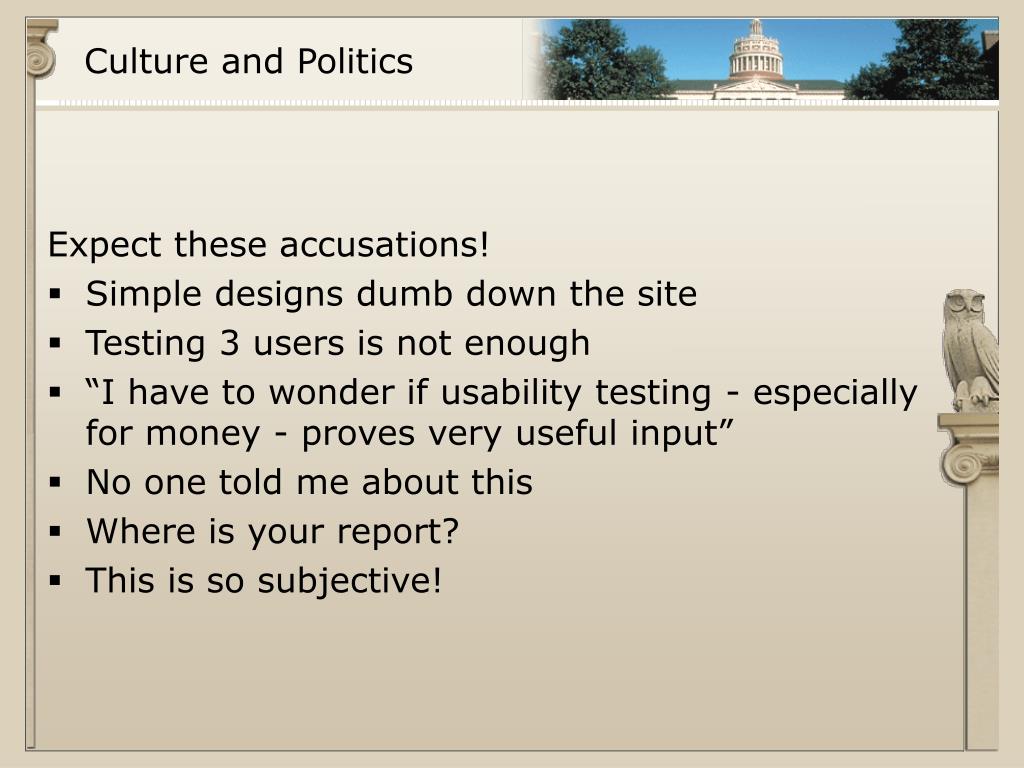Click 'for money - proves very useful input' line

[409, 433]
